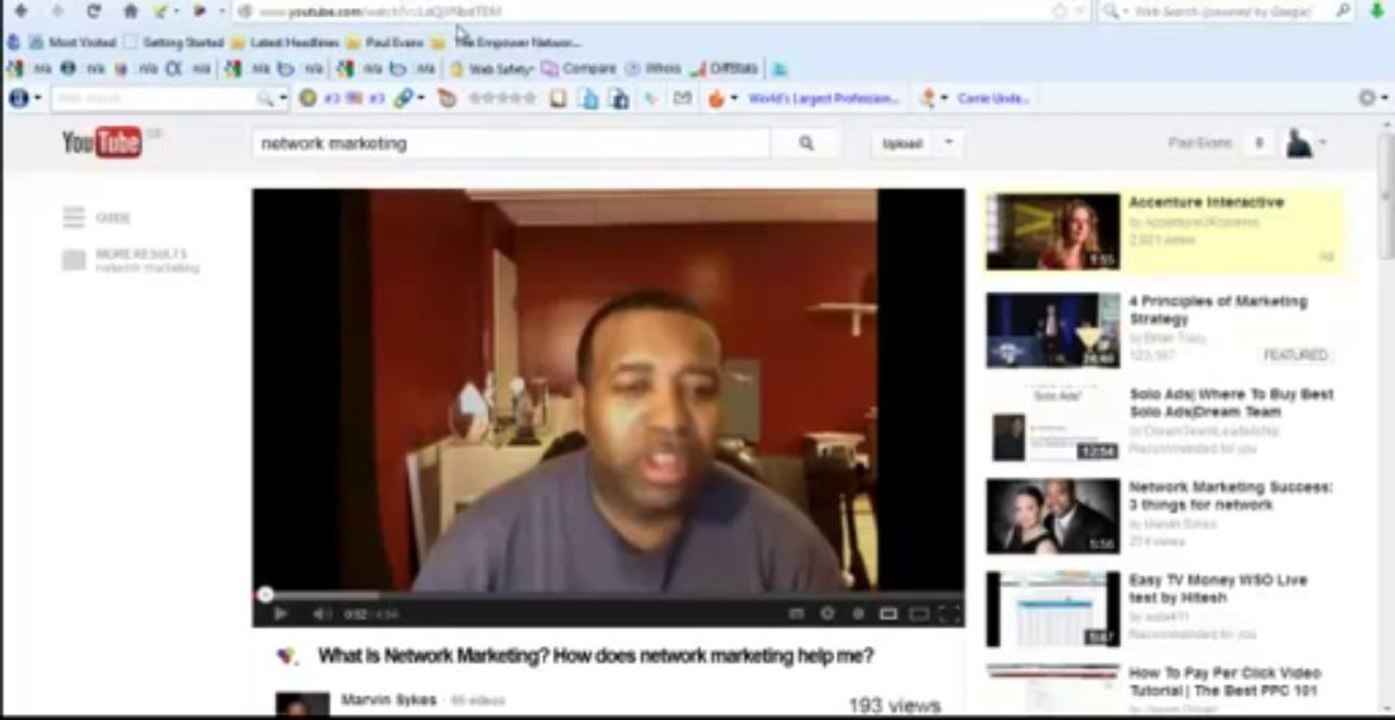The width and height of the screenshot is (1395, 720).
Task: Open the Paul Evans account name
Action: click(1200, 143)
